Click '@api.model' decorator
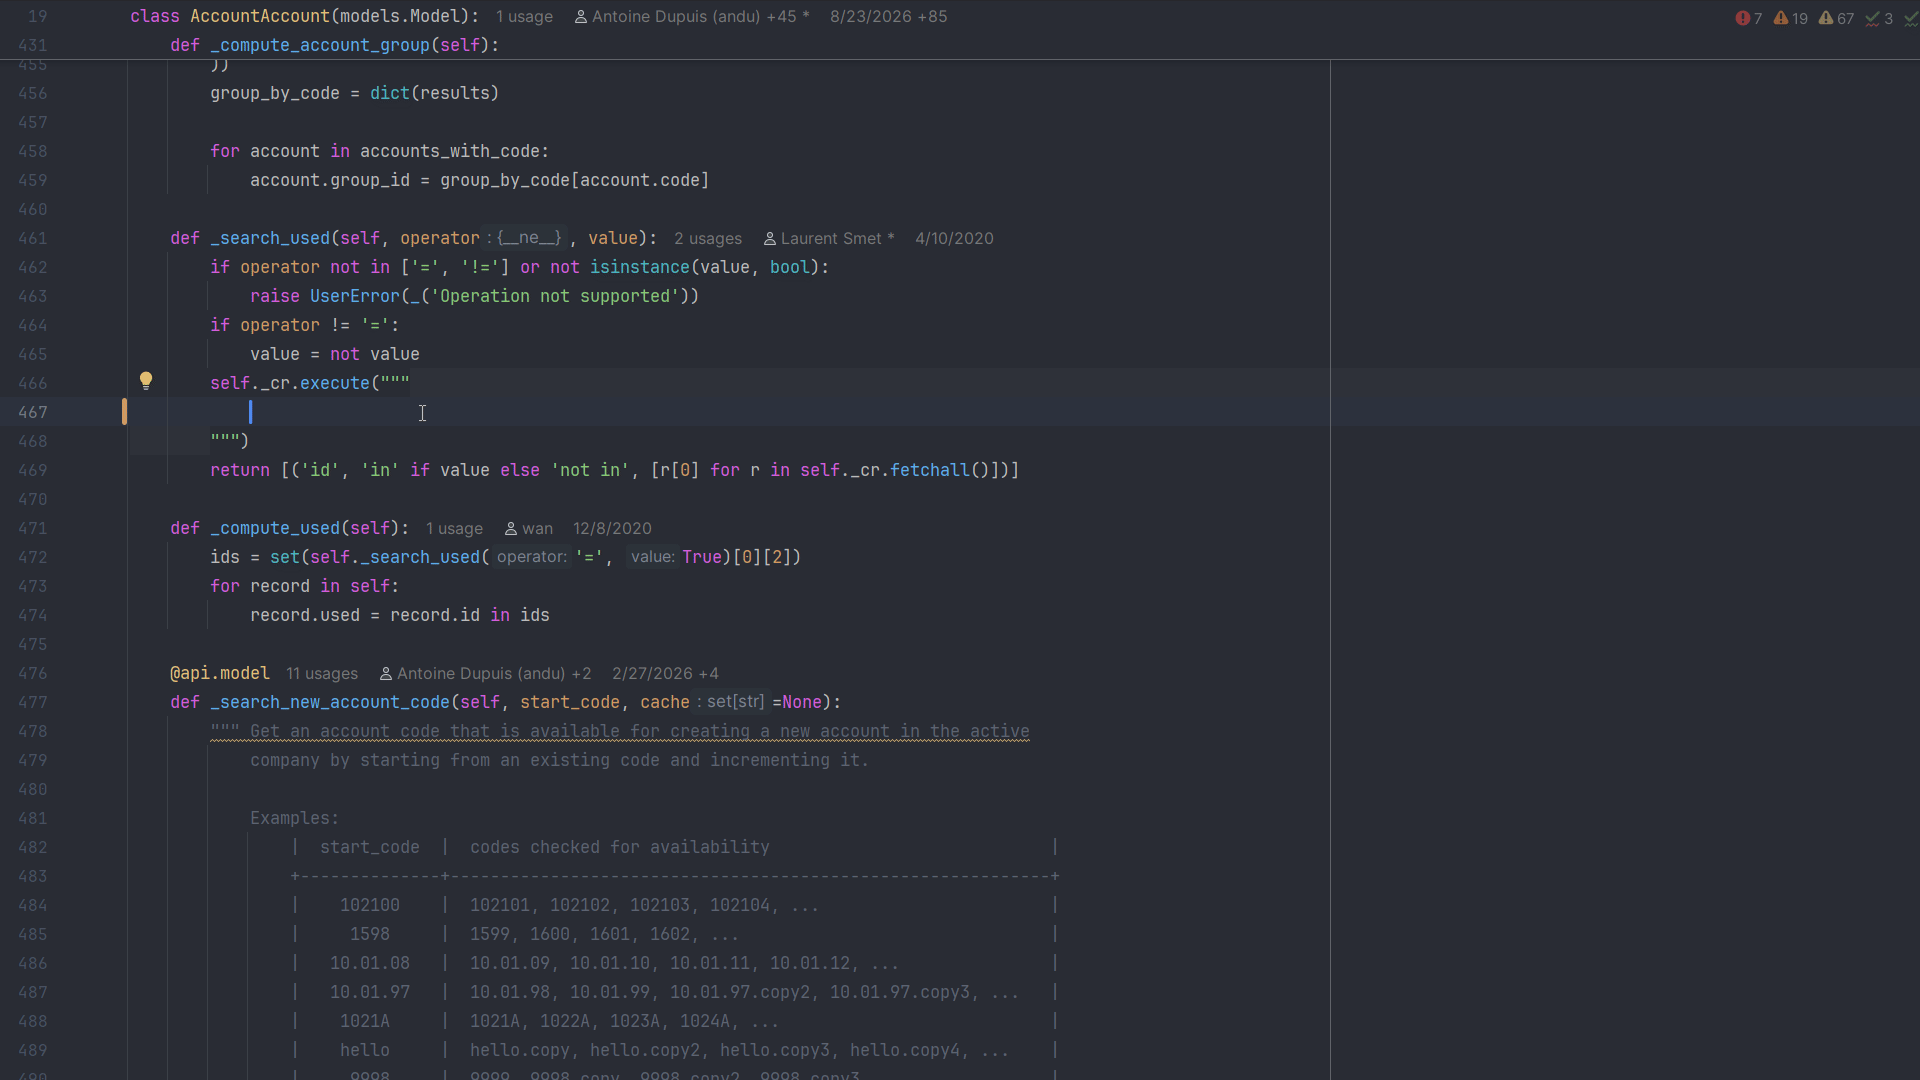This screenshot has height=1080, width=1920. coord(220,674)
